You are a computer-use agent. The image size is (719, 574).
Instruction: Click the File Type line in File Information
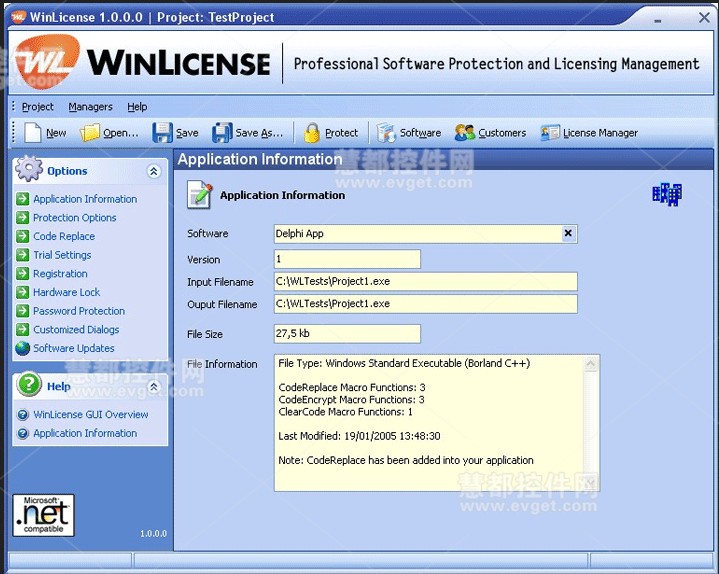pos(404,364)
